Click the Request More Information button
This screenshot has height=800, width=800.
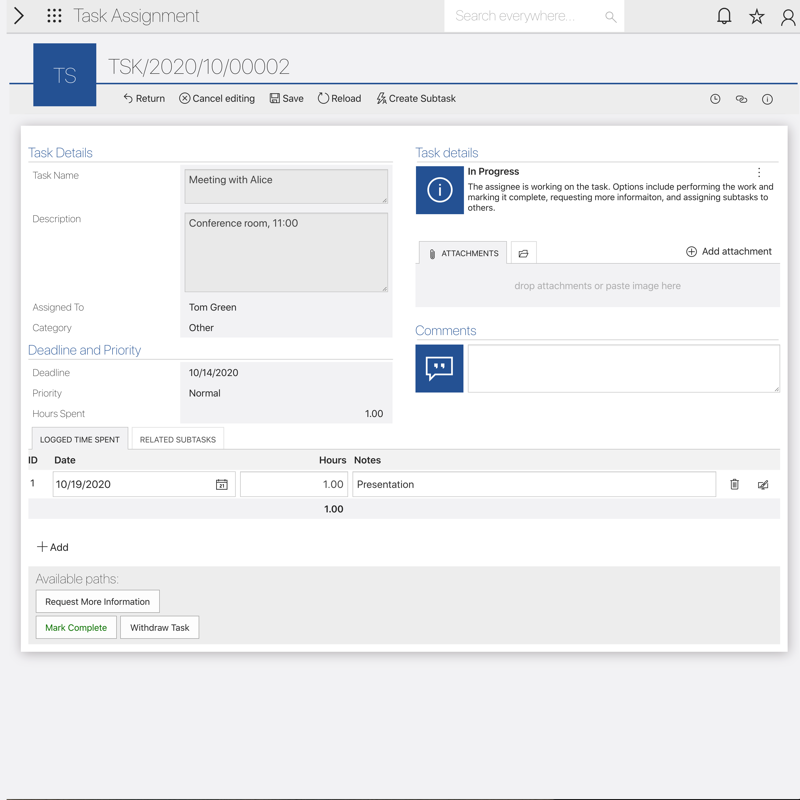[97, 602]
